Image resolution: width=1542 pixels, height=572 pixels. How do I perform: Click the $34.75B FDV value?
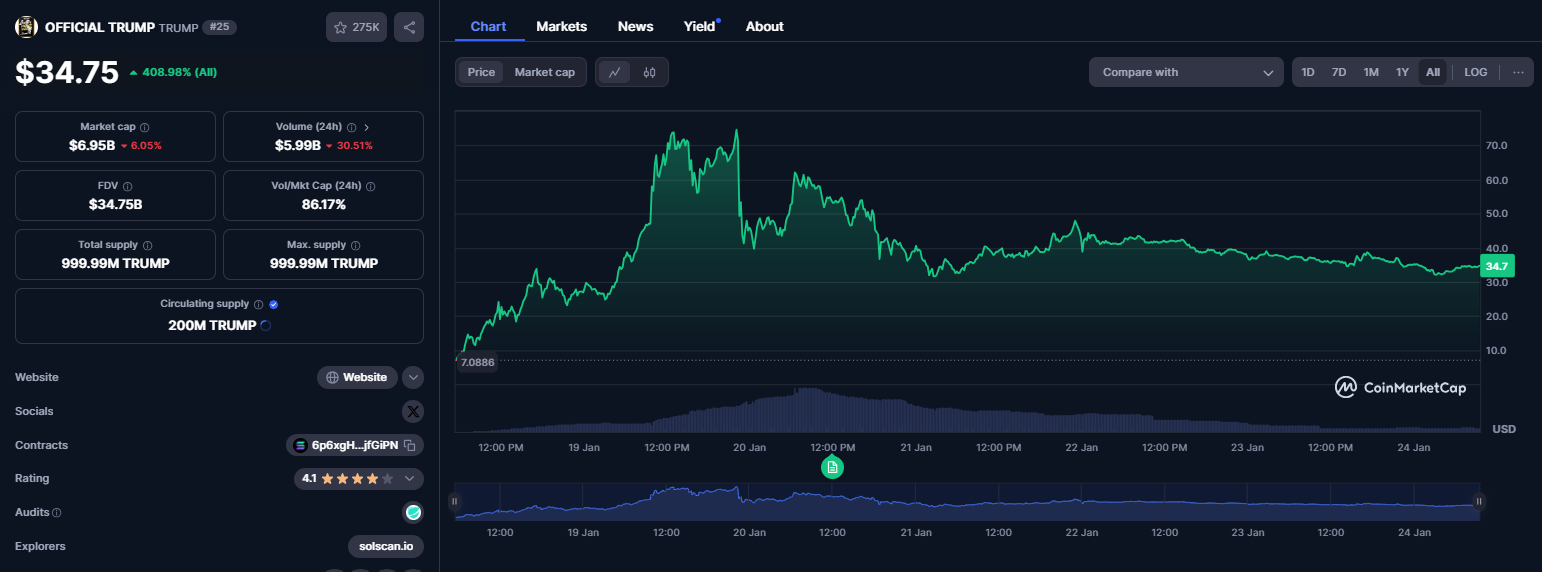click(115, 204)
